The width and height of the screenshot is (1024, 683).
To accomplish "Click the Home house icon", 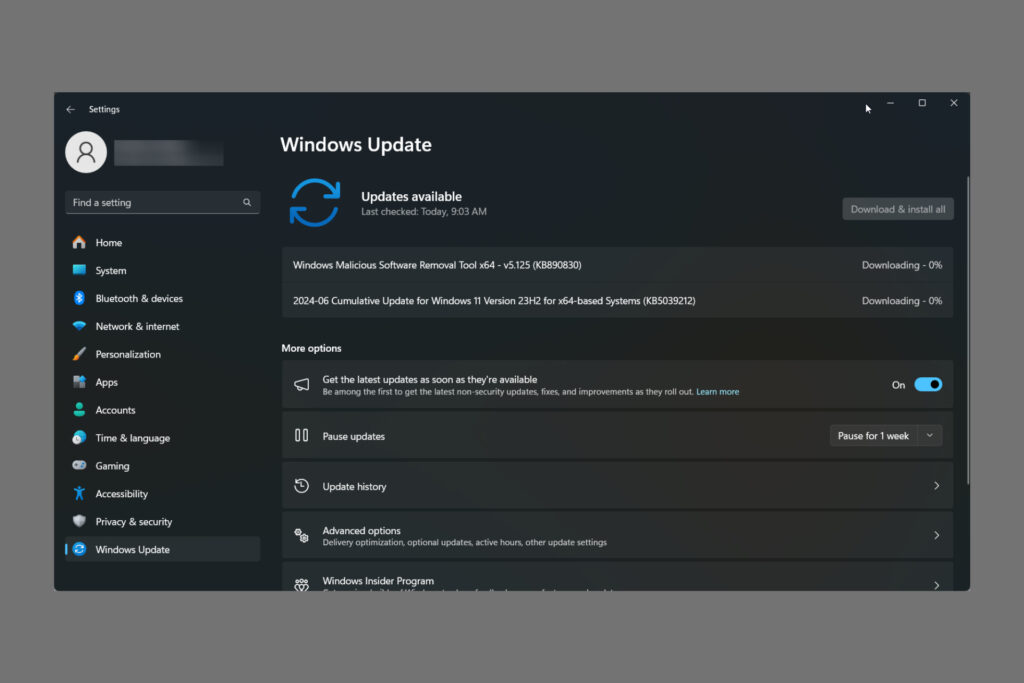I will point(79,242).
